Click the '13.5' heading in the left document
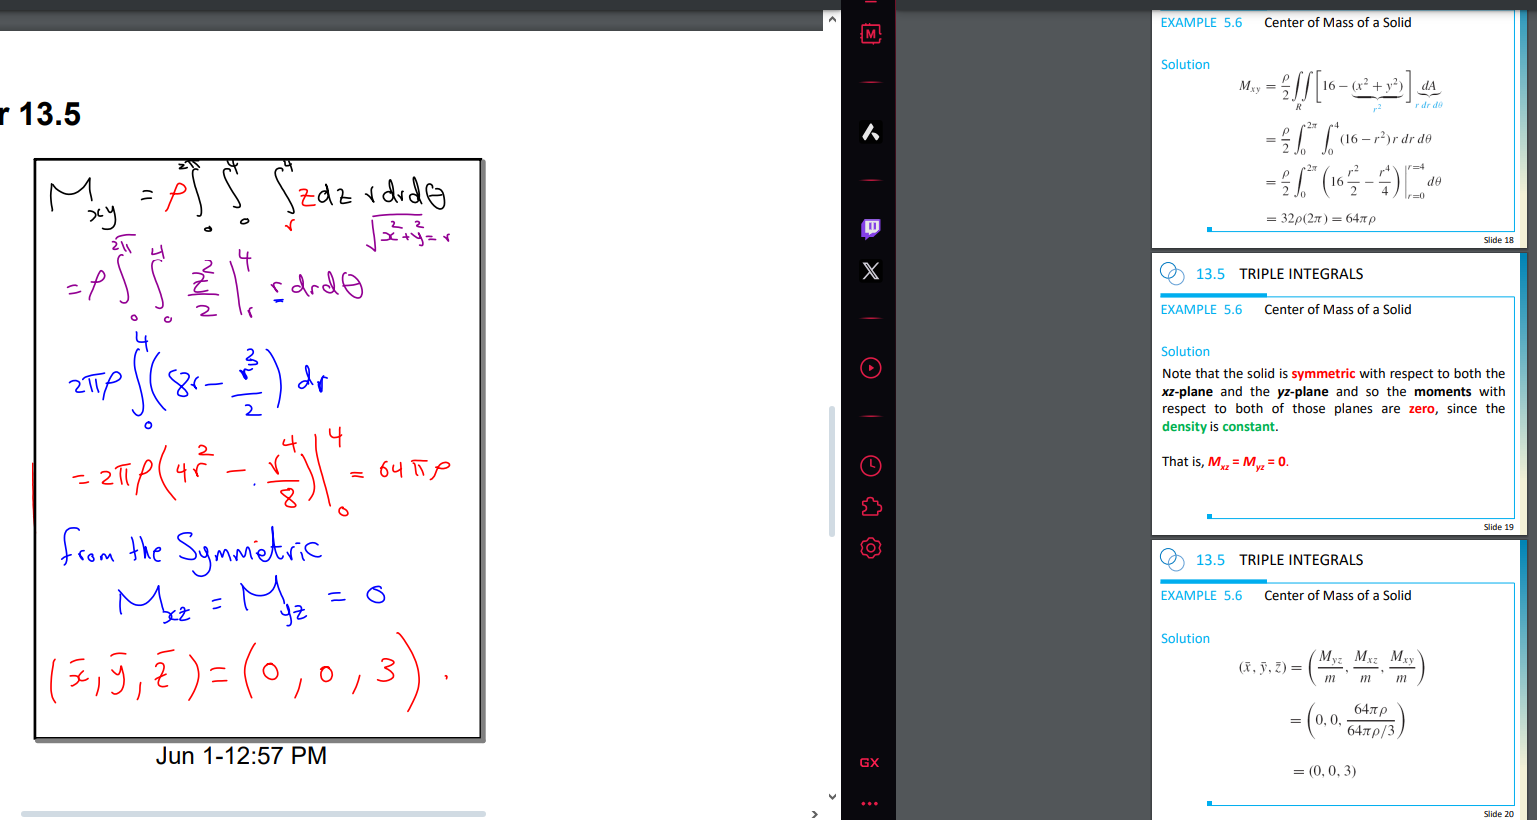This screenshot has width=1537, height=820. [x=49, y=114]
